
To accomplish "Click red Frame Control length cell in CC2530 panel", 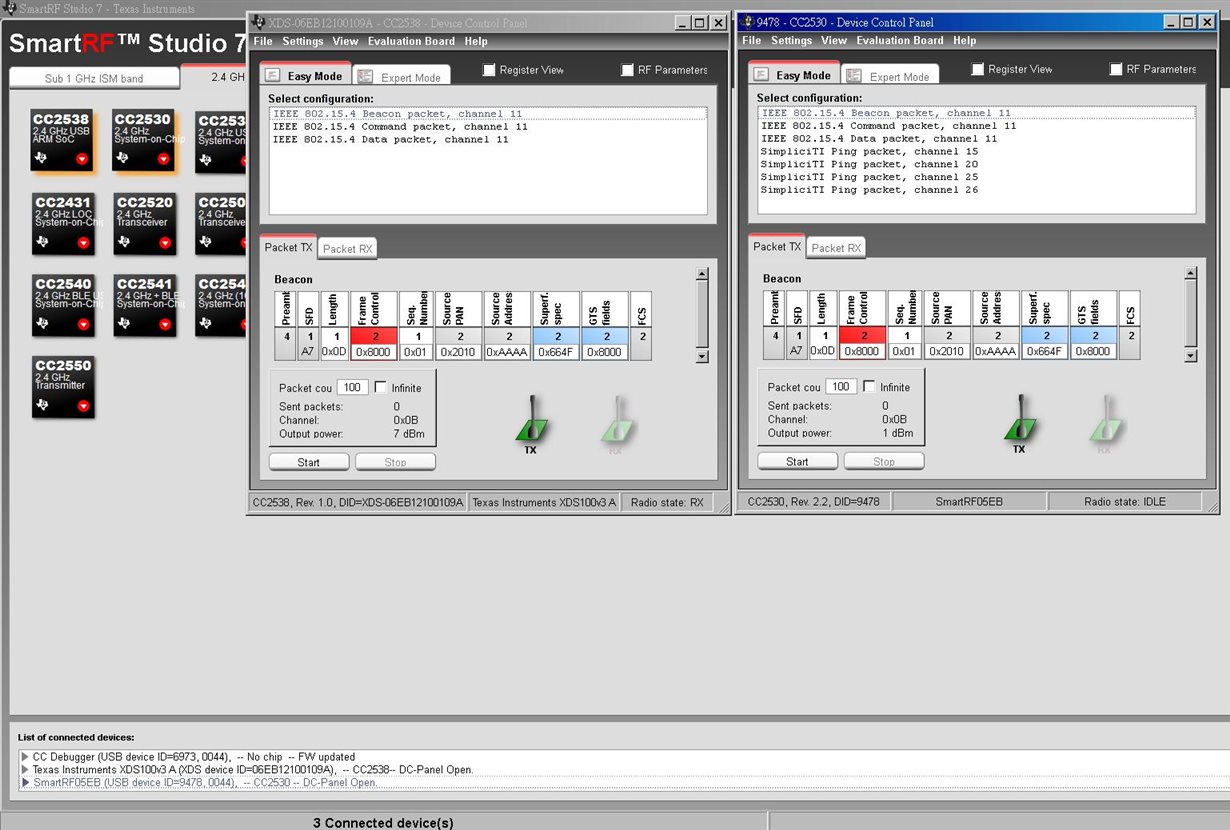I will tap(864, 336).
